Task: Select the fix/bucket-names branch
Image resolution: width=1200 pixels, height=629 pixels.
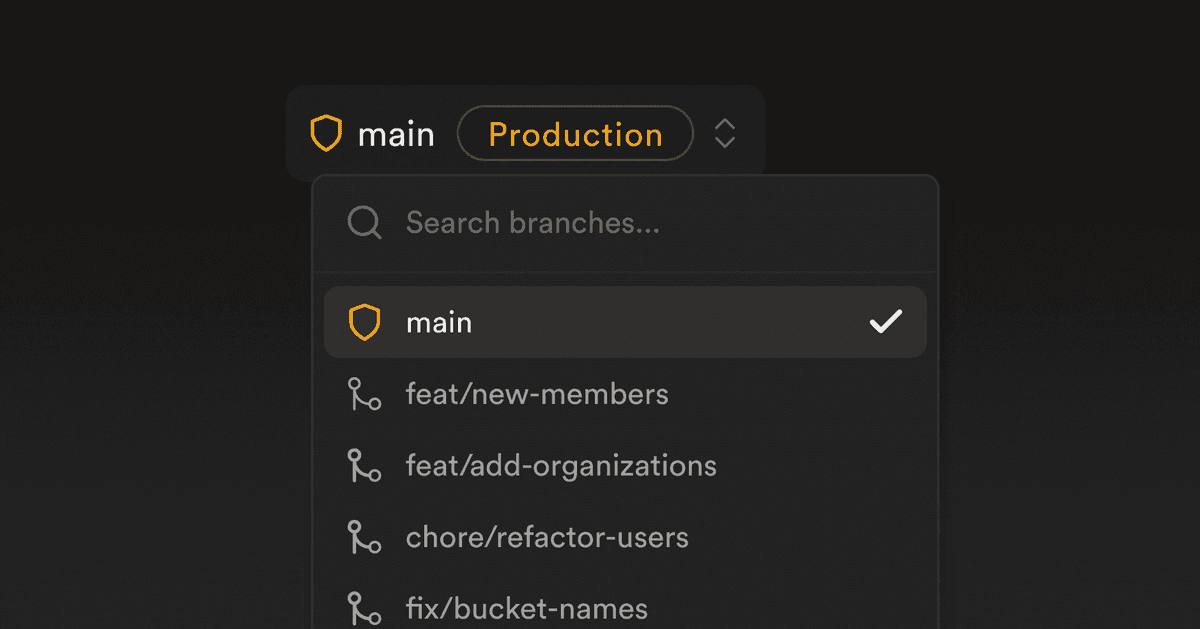Action: [x=526, y=608]
